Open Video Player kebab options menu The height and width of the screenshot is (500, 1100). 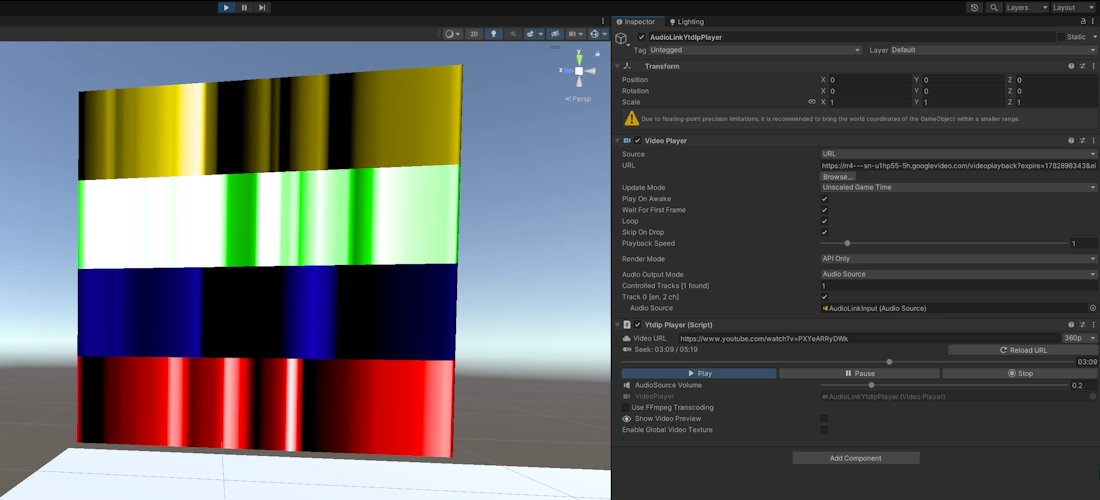[x=1094, y=141]
